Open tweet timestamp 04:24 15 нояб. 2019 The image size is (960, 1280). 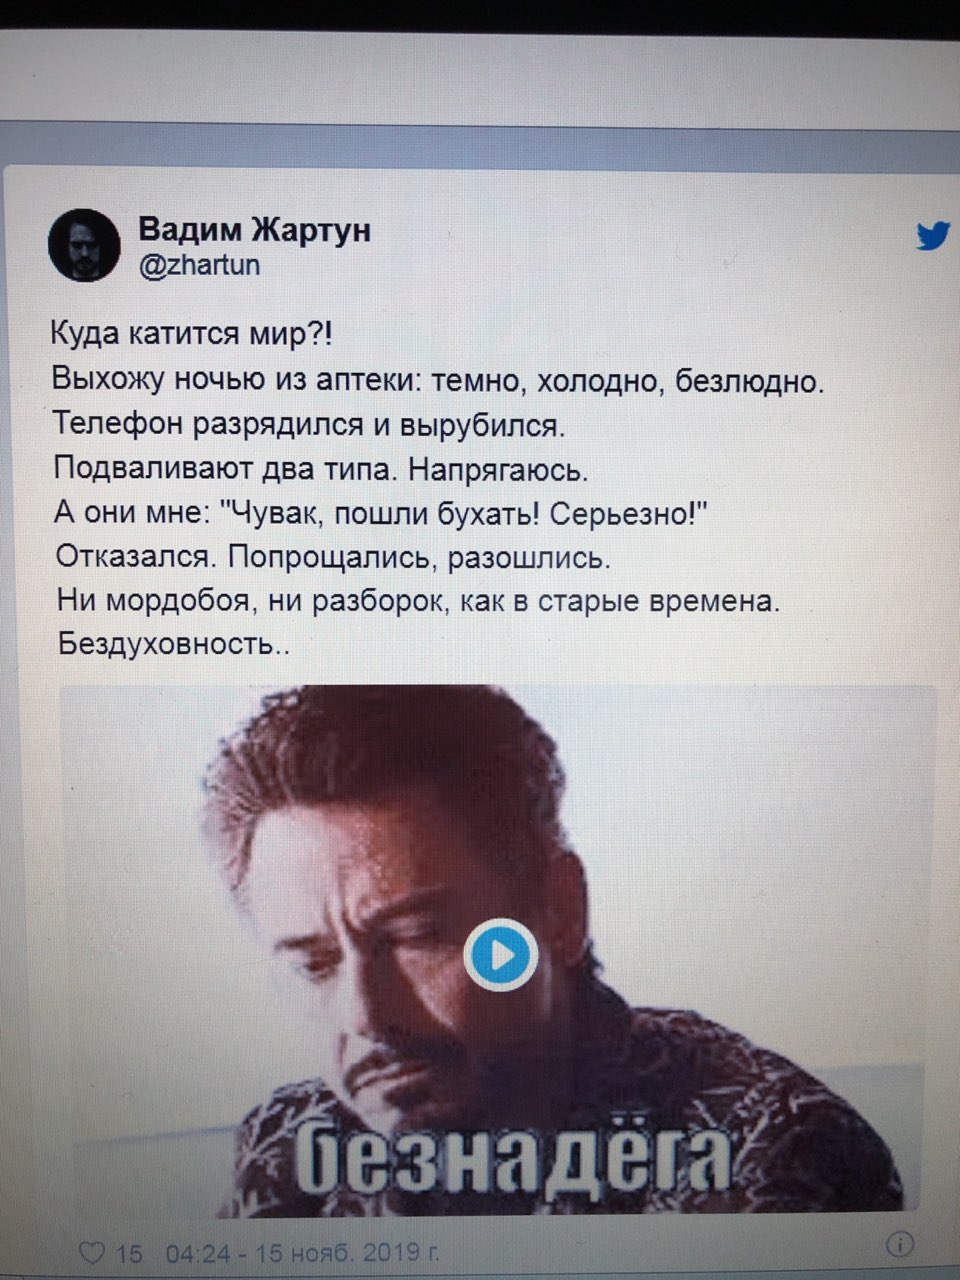pyautogui.click(x=300, y=1252)
